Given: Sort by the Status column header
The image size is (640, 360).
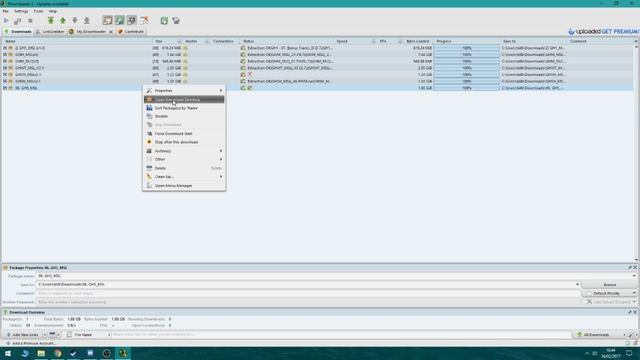Looking at the screenshot, I should [288, 41].
